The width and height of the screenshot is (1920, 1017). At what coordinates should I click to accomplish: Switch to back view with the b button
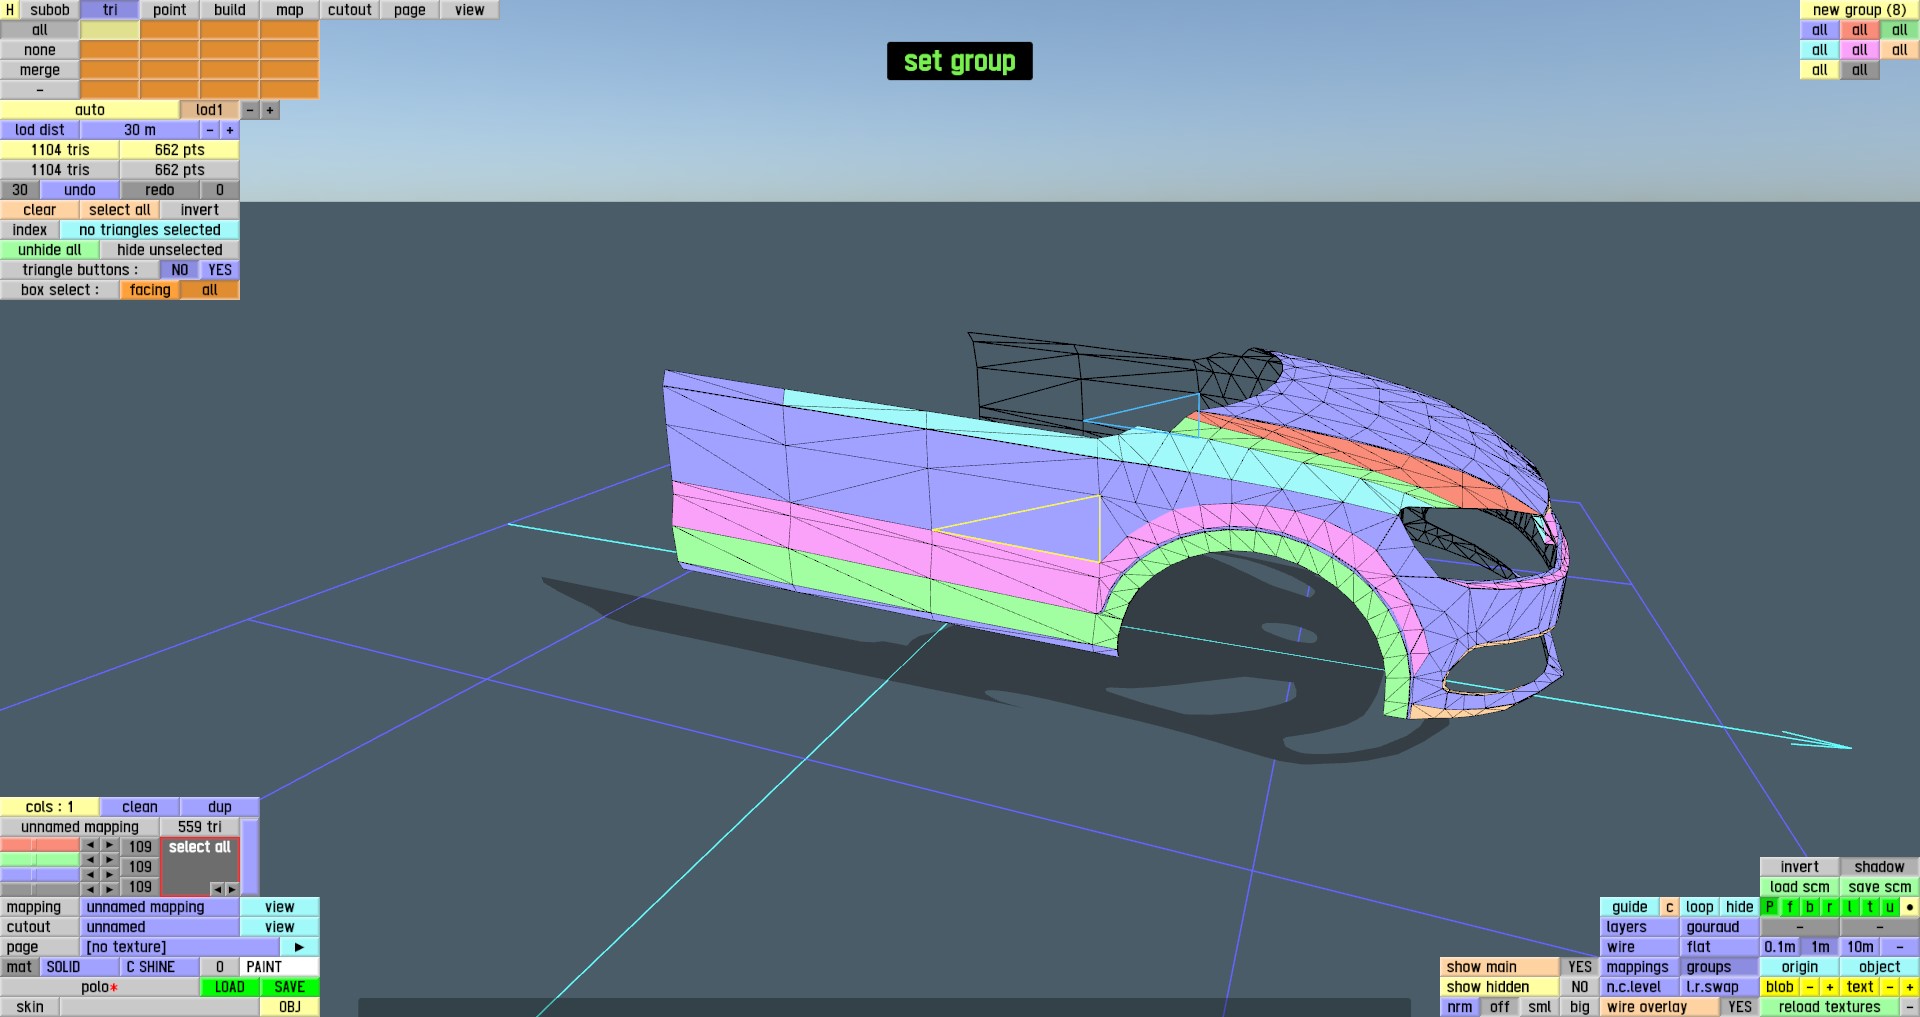coord(1810,907)
